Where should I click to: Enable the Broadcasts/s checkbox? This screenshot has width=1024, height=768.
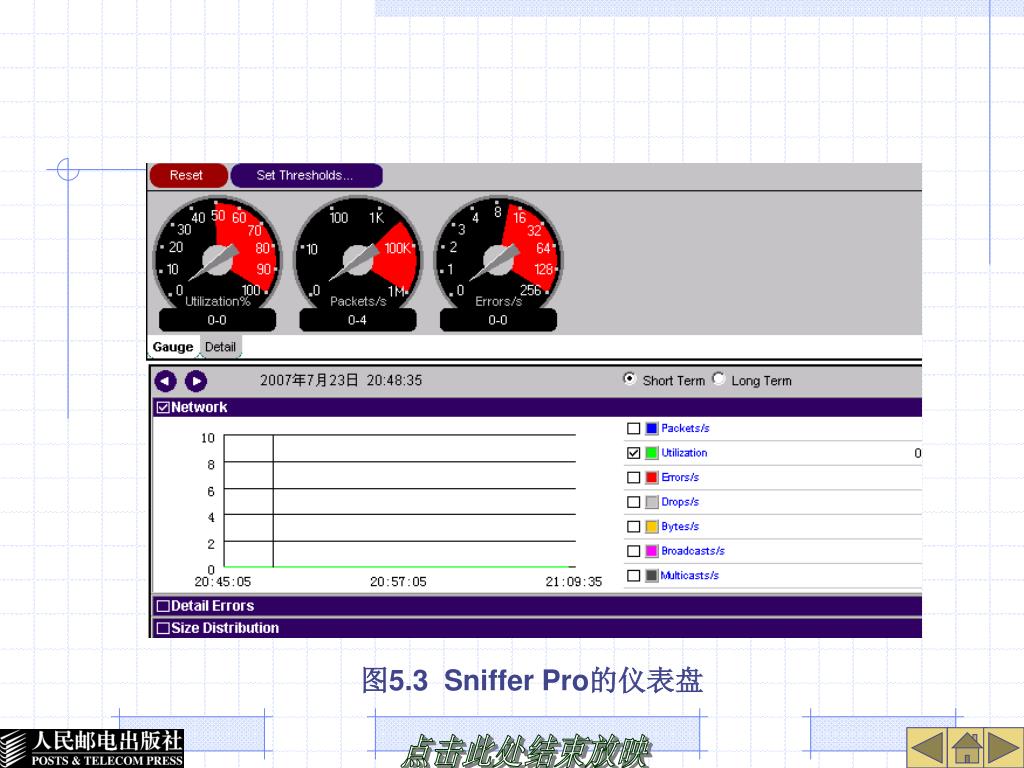click(633, 551)
